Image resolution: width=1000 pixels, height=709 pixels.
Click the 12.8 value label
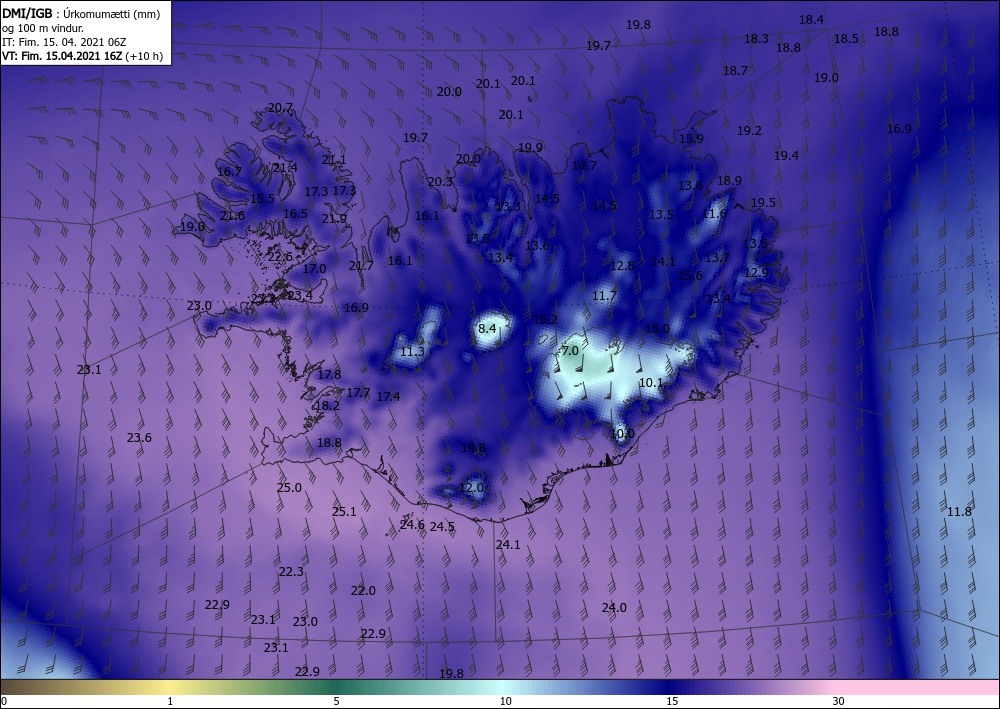click(x=622, y=265)
